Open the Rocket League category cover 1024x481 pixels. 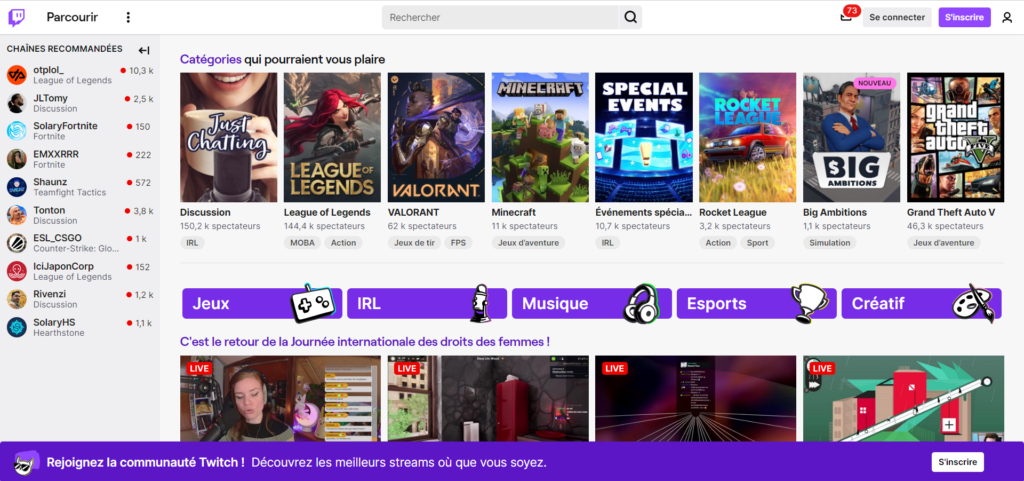click(x=748, y=137)
